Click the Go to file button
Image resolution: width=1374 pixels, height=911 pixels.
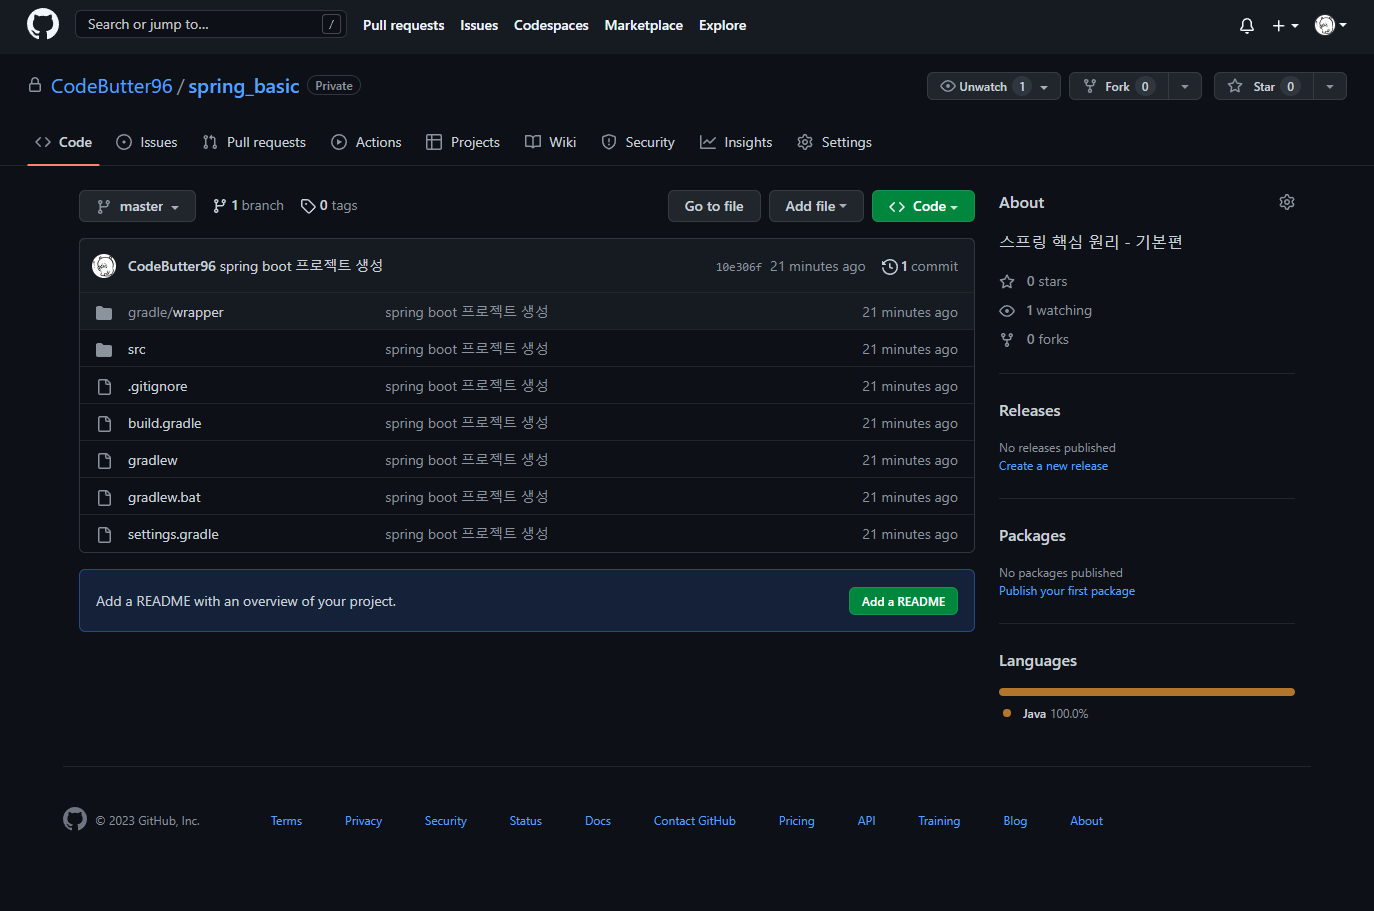click(714, 206)
